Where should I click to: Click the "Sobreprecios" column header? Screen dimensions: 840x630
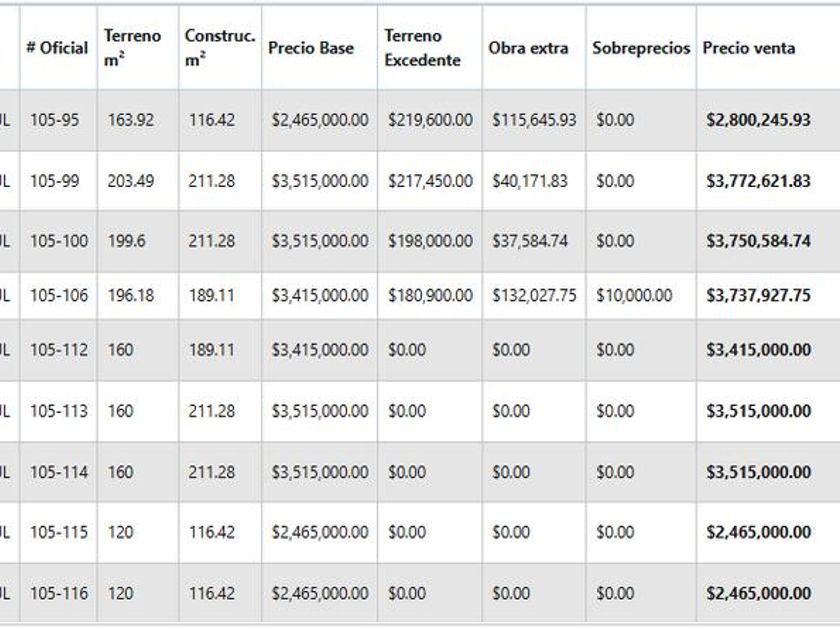point(641,47)
